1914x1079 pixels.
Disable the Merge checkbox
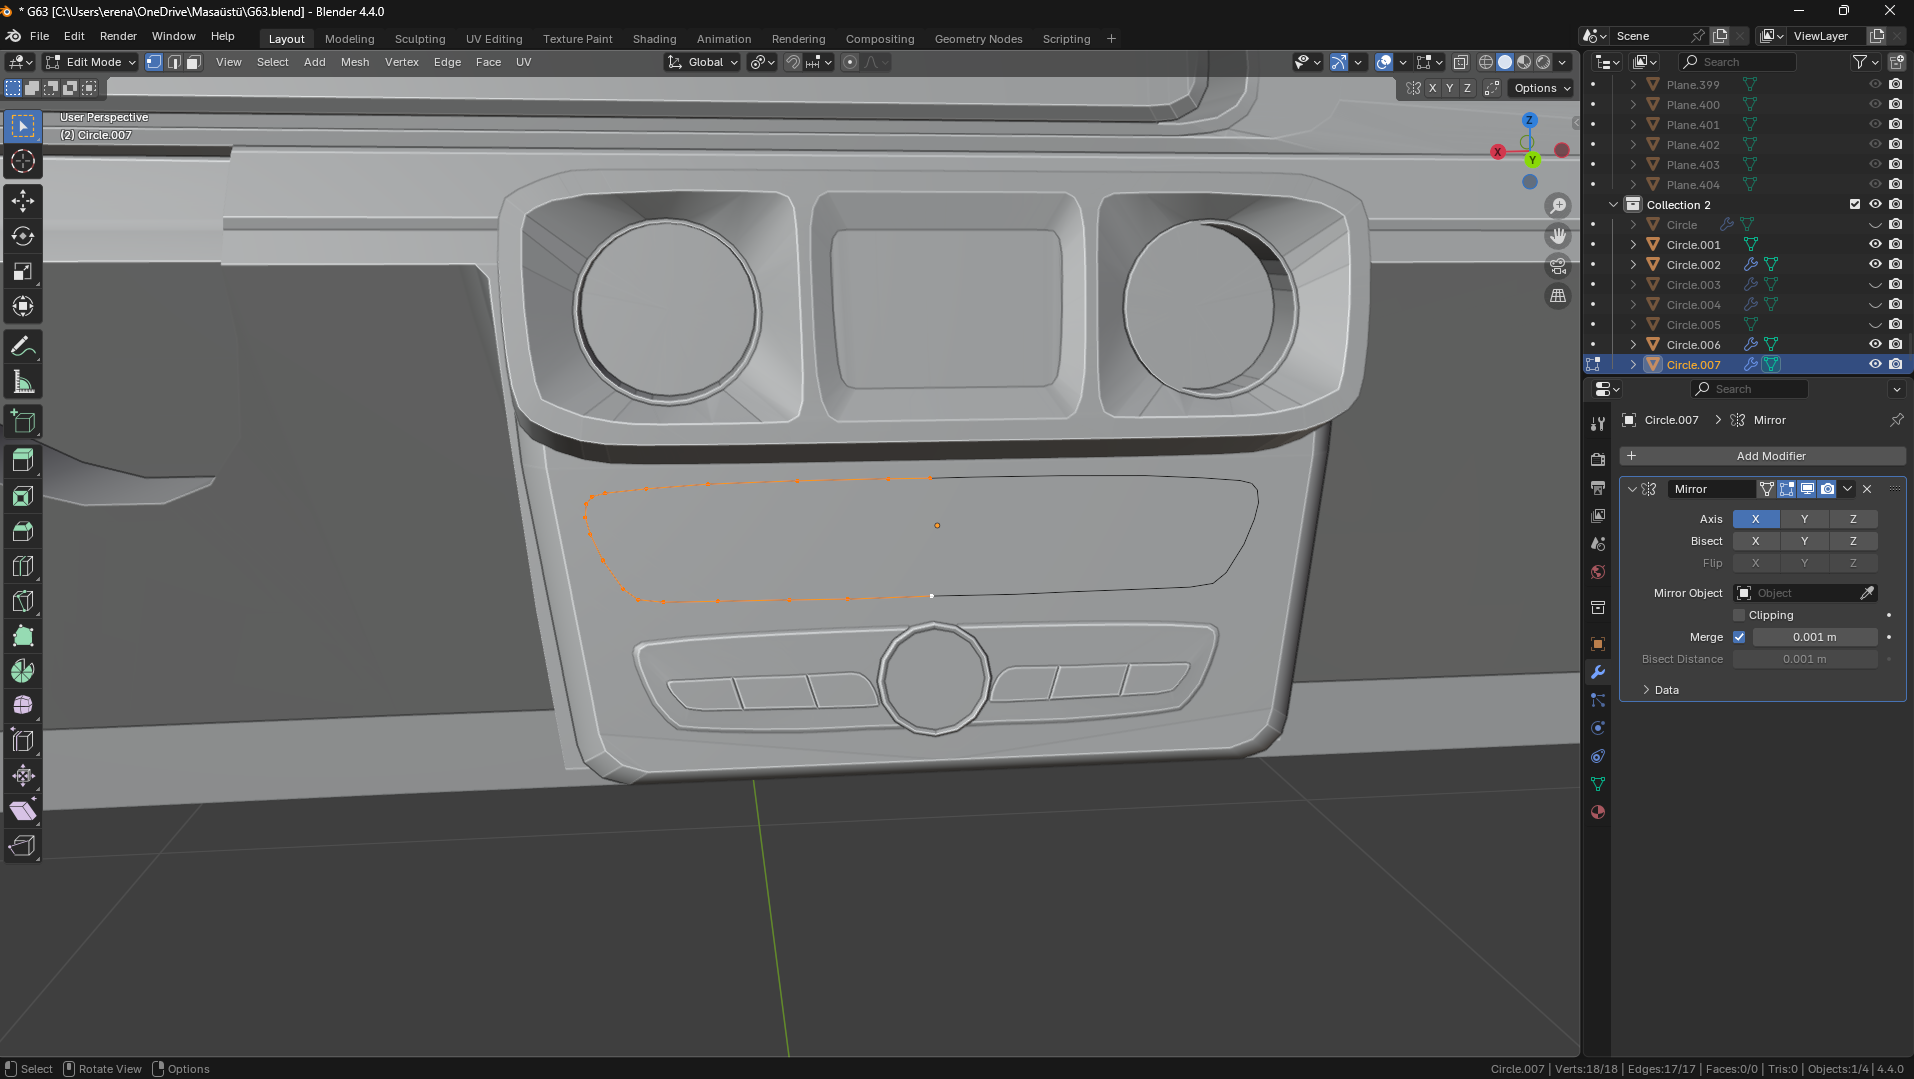[x=1739, y=637]
